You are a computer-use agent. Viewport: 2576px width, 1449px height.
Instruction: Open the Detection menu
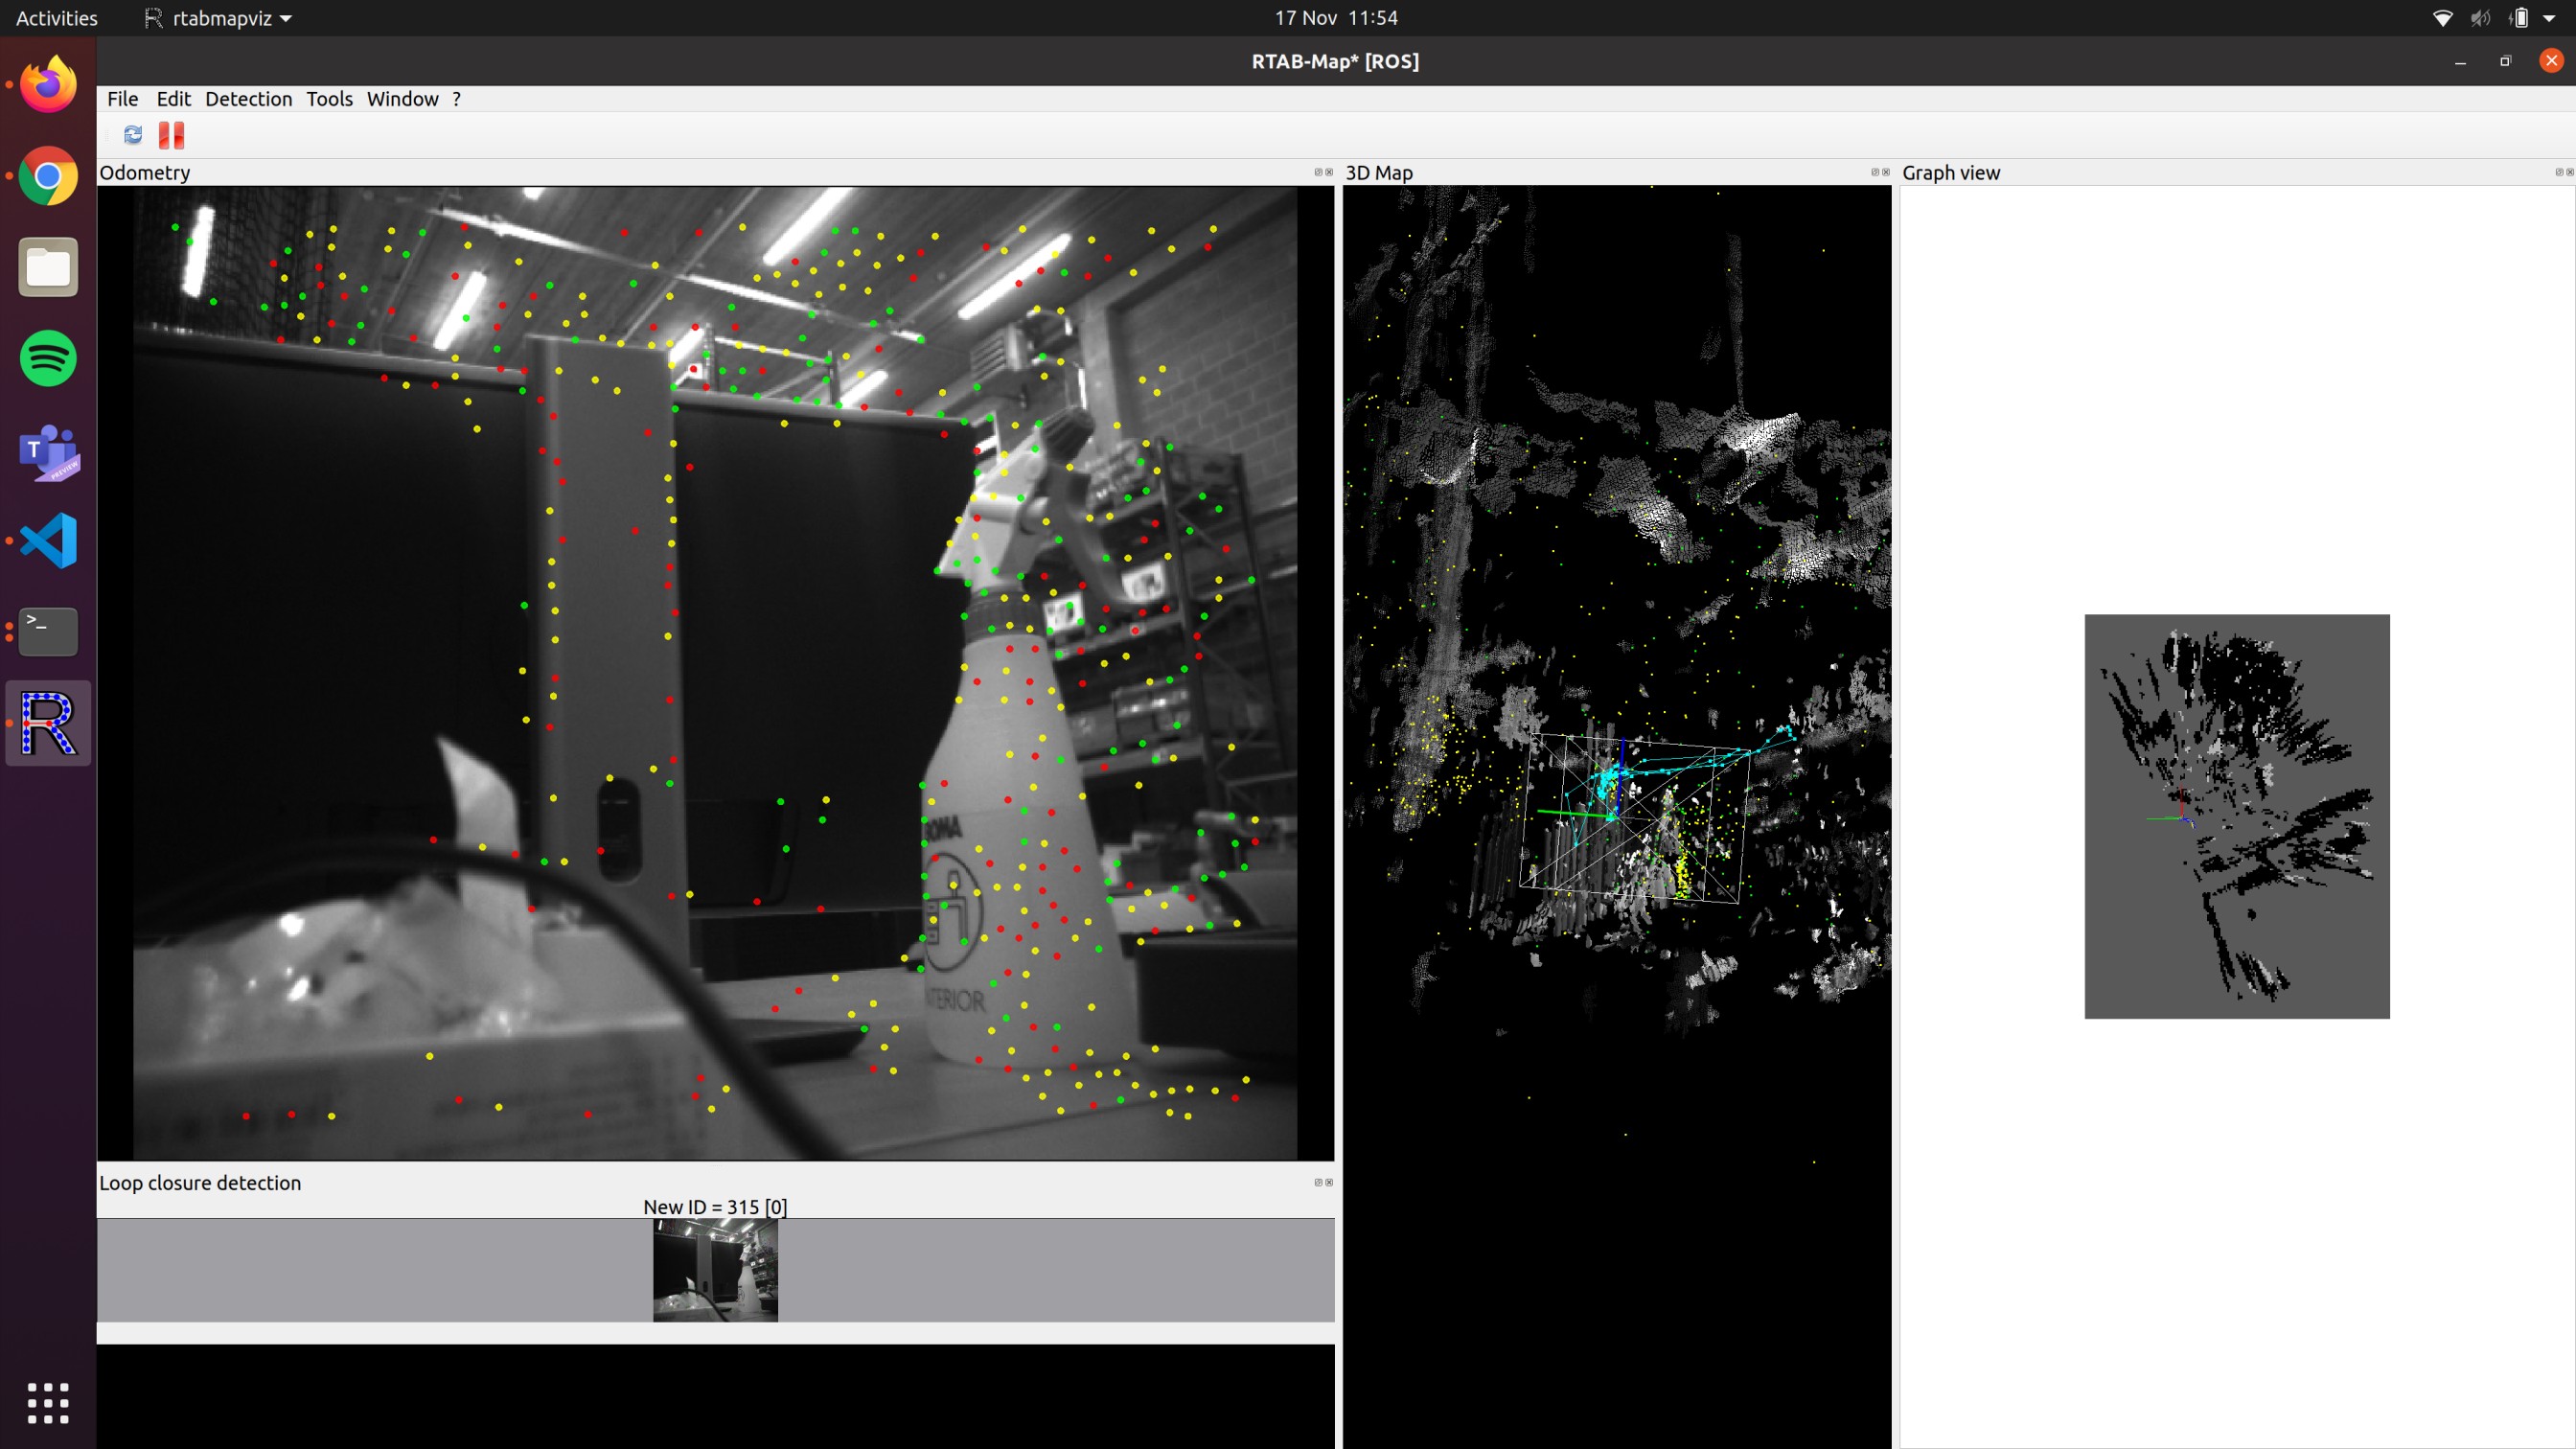(248, 99)
